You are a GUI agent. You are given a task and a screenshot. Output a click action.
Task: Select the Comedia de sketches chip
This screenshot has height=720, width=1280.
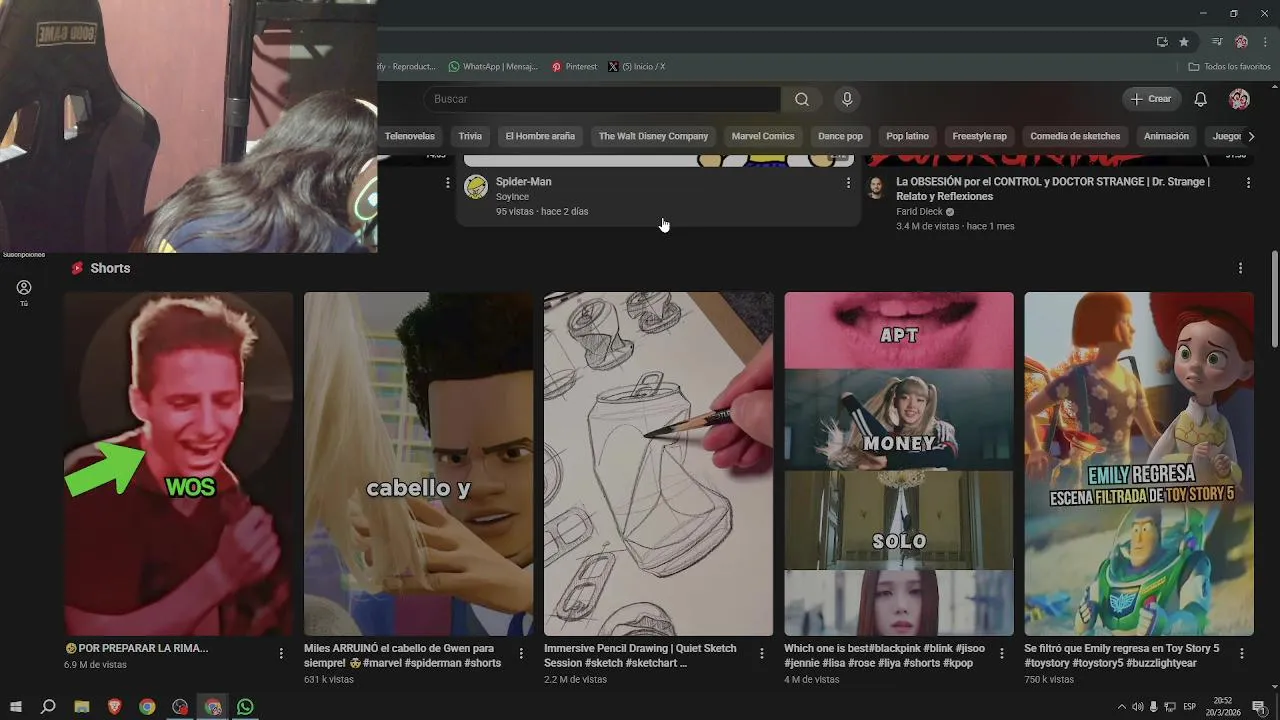1075,136
